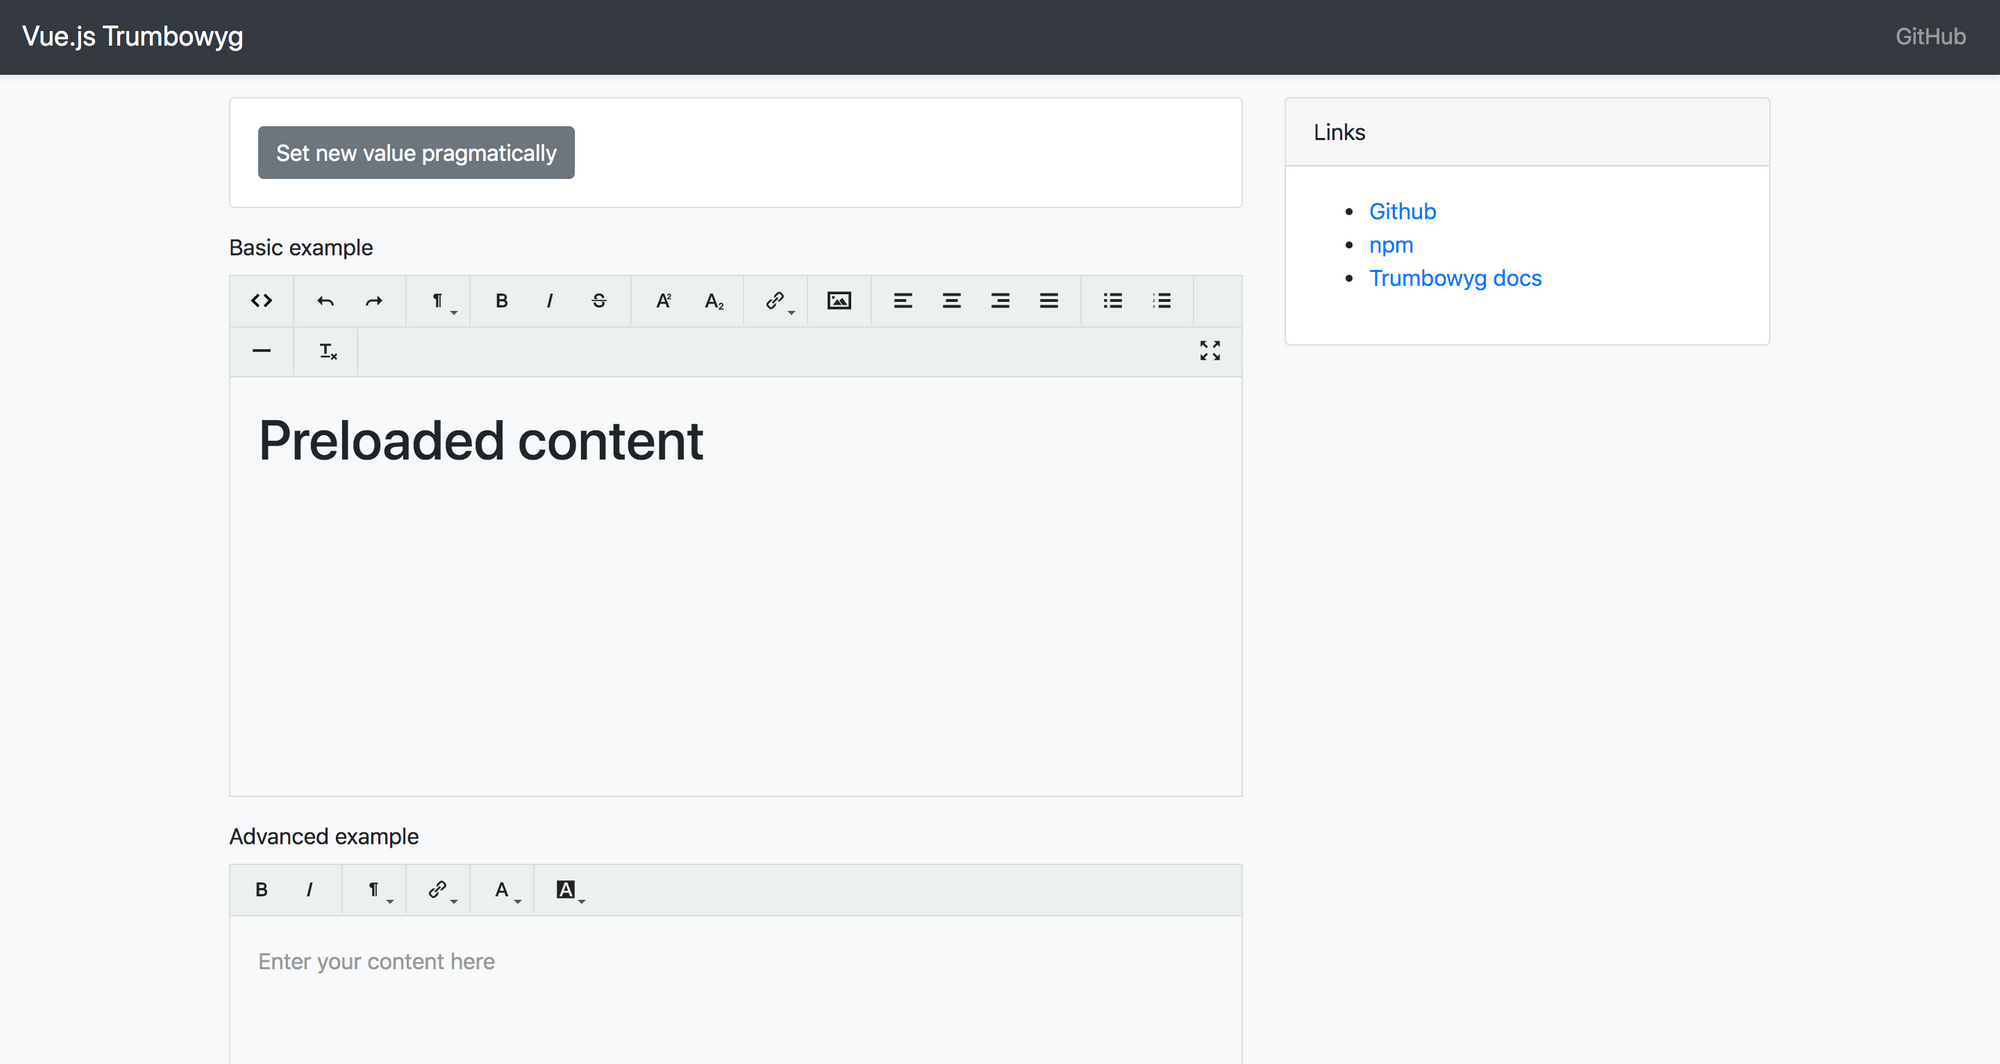The image size is (2000, 1064).
Task: Toggle italic in the advanced editor
Action: point(310,889)
